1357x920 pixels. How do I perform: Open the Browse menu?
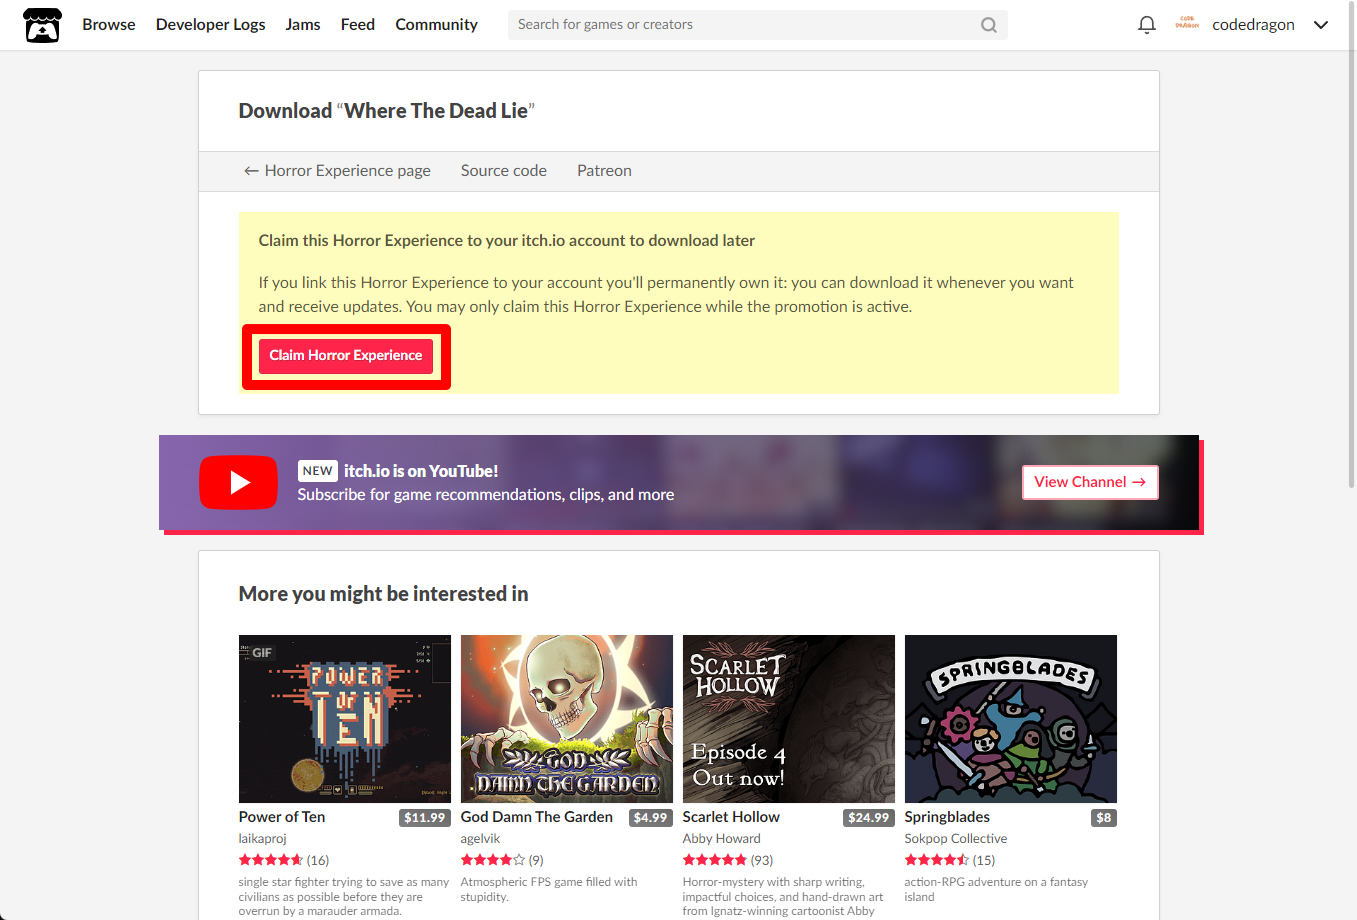tap(109, 25)
